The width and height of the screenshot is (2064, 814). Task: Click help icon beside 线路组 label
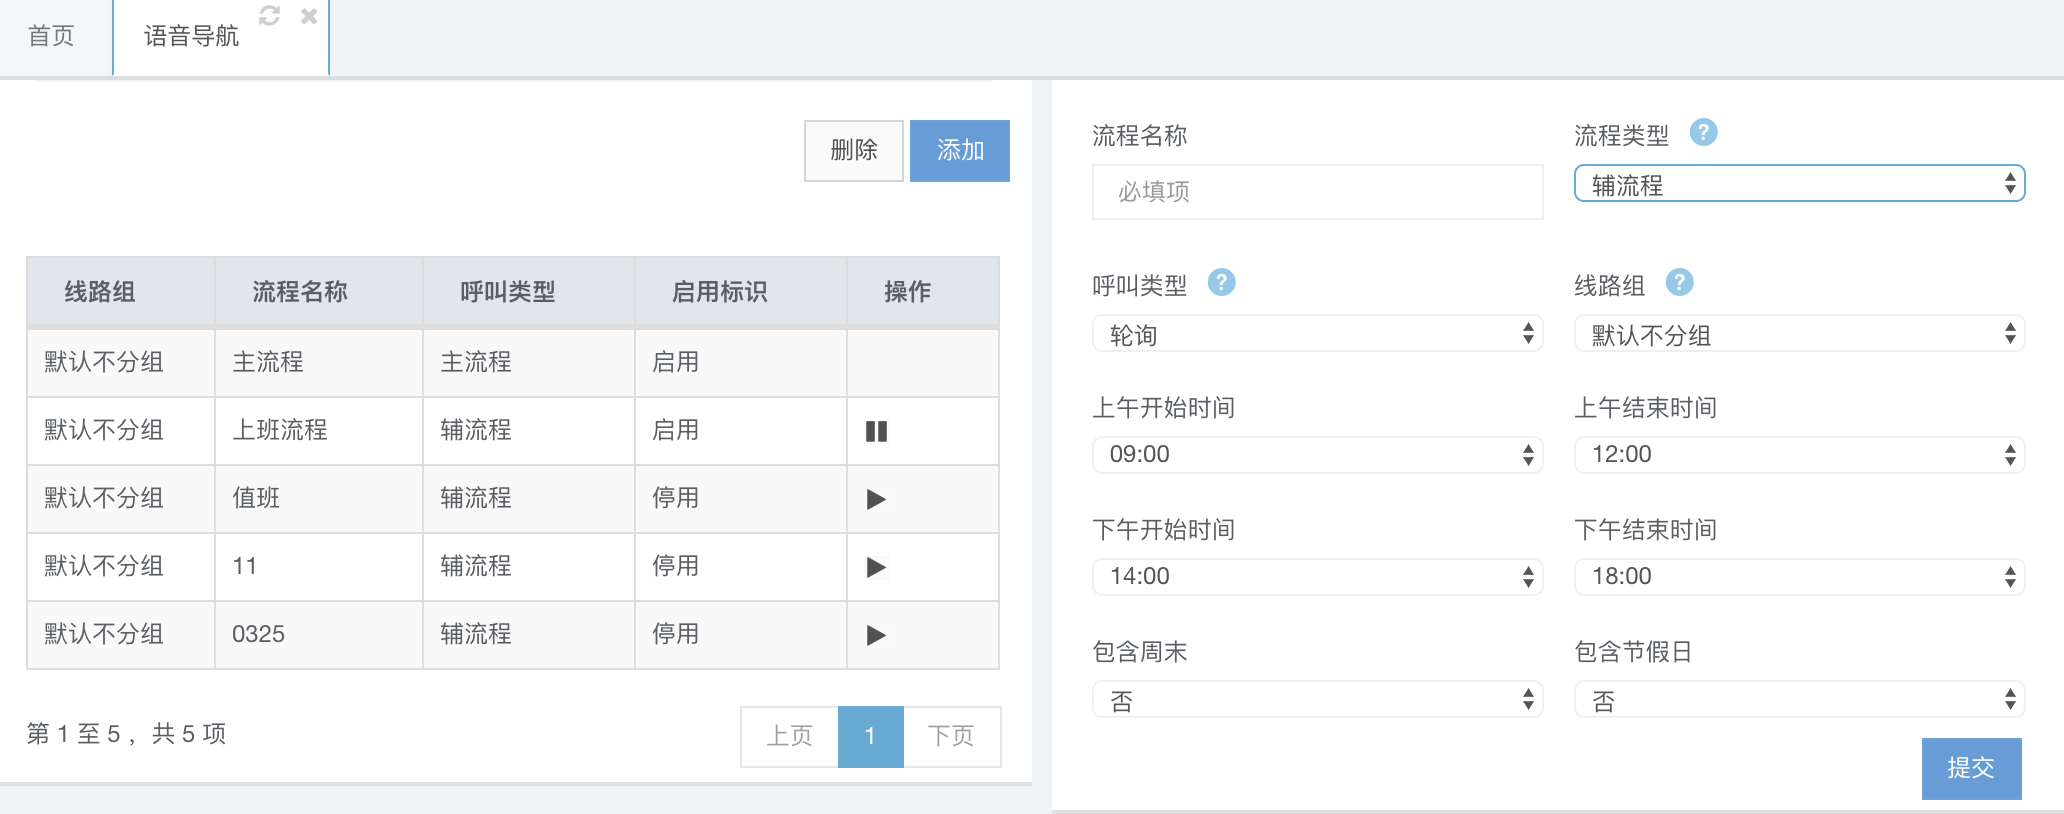click(x=1679, y=282)
